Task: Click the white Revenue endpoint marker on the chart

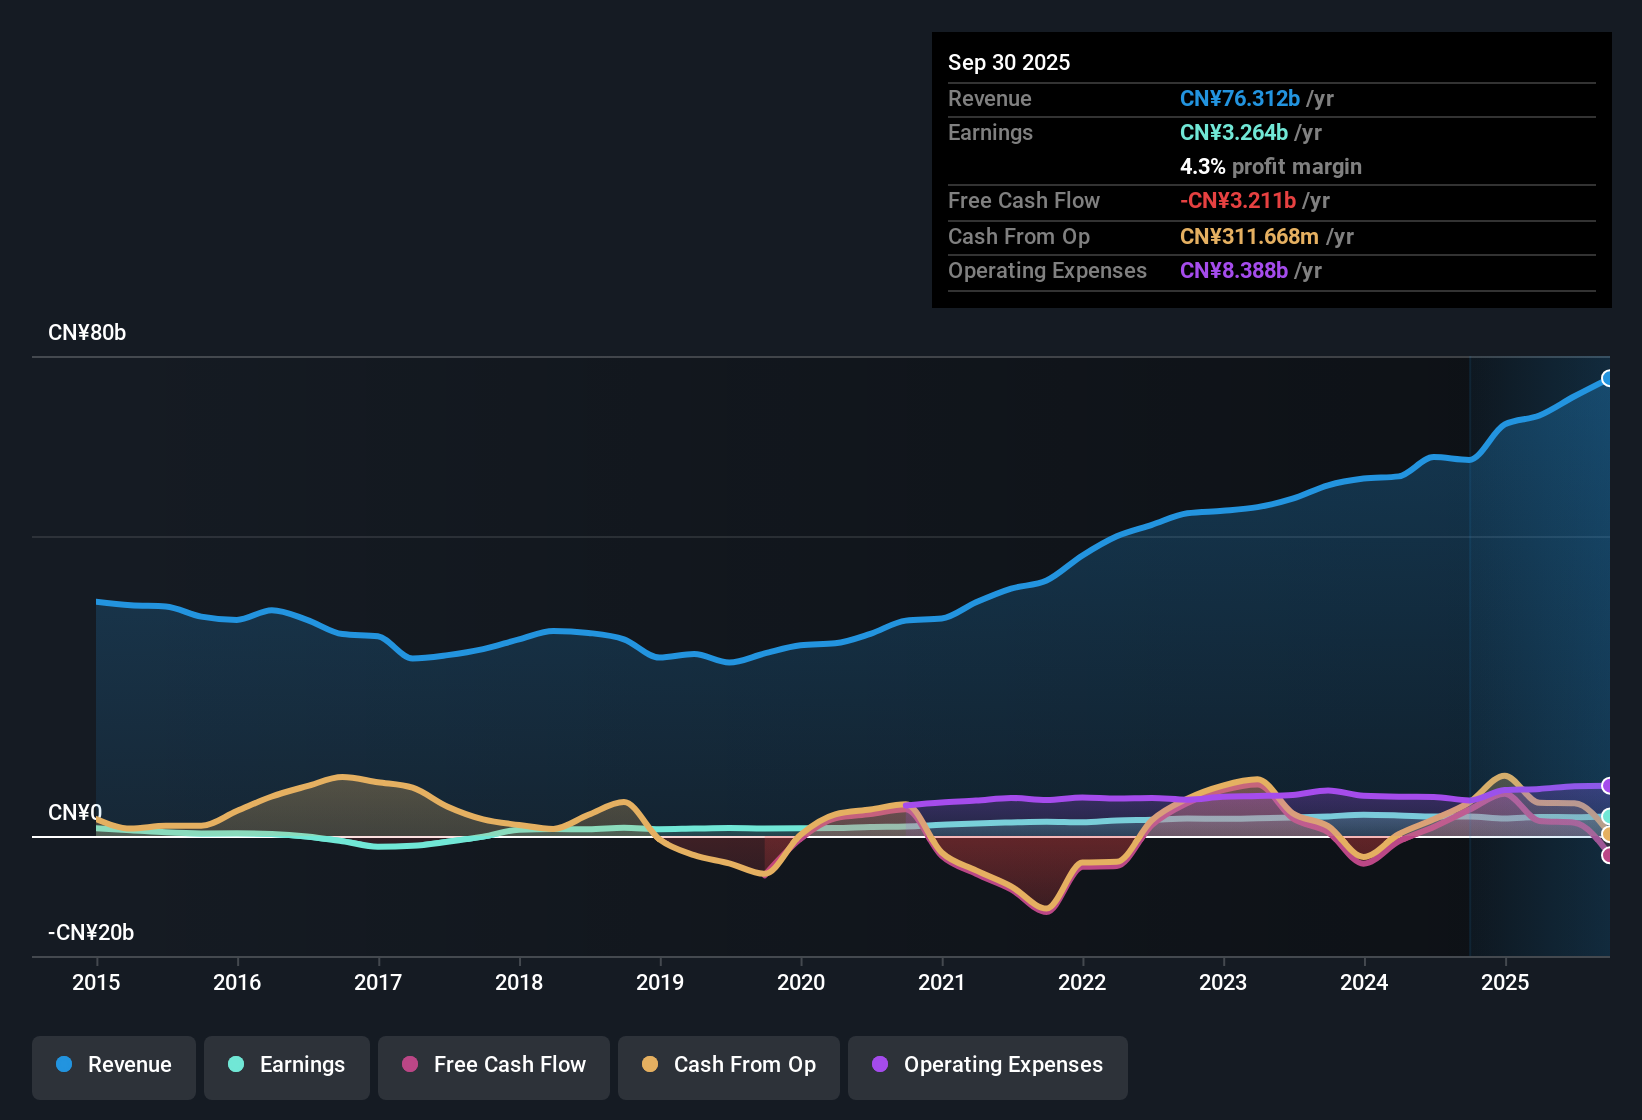Action: coord(1608,378)
